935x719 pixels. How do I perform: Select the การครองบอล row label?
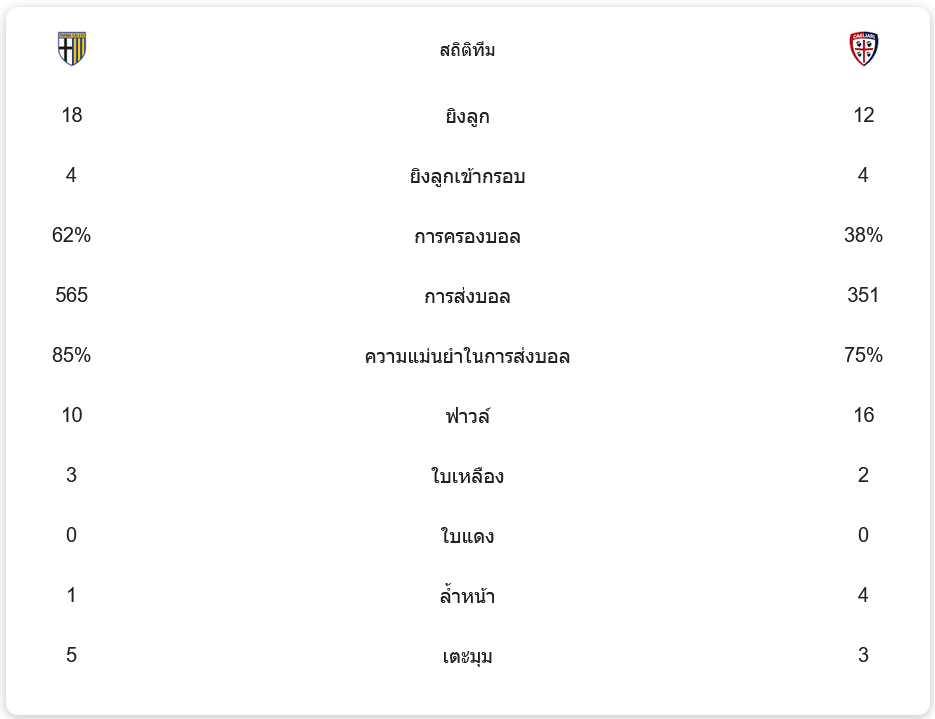click(468, 236)
